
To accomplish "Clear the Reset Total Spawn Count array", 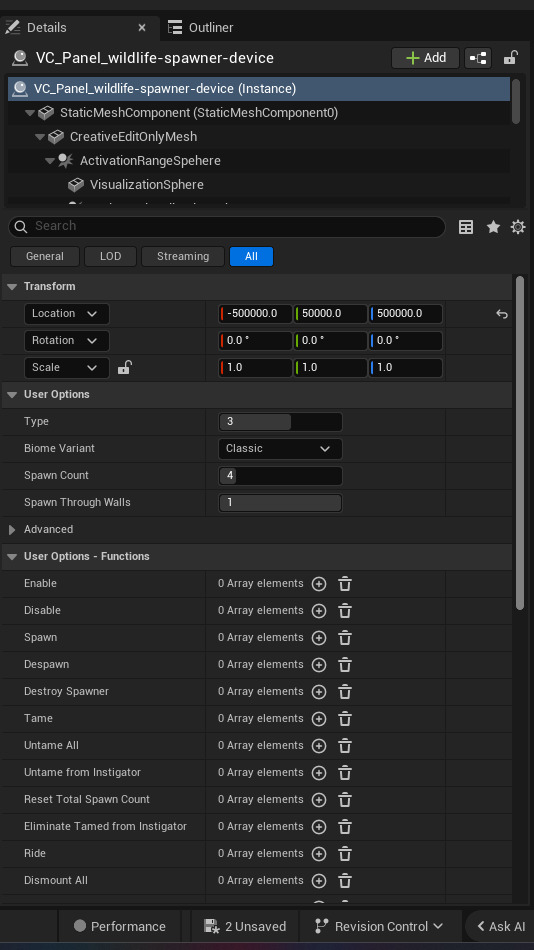I will coord(345,800).
